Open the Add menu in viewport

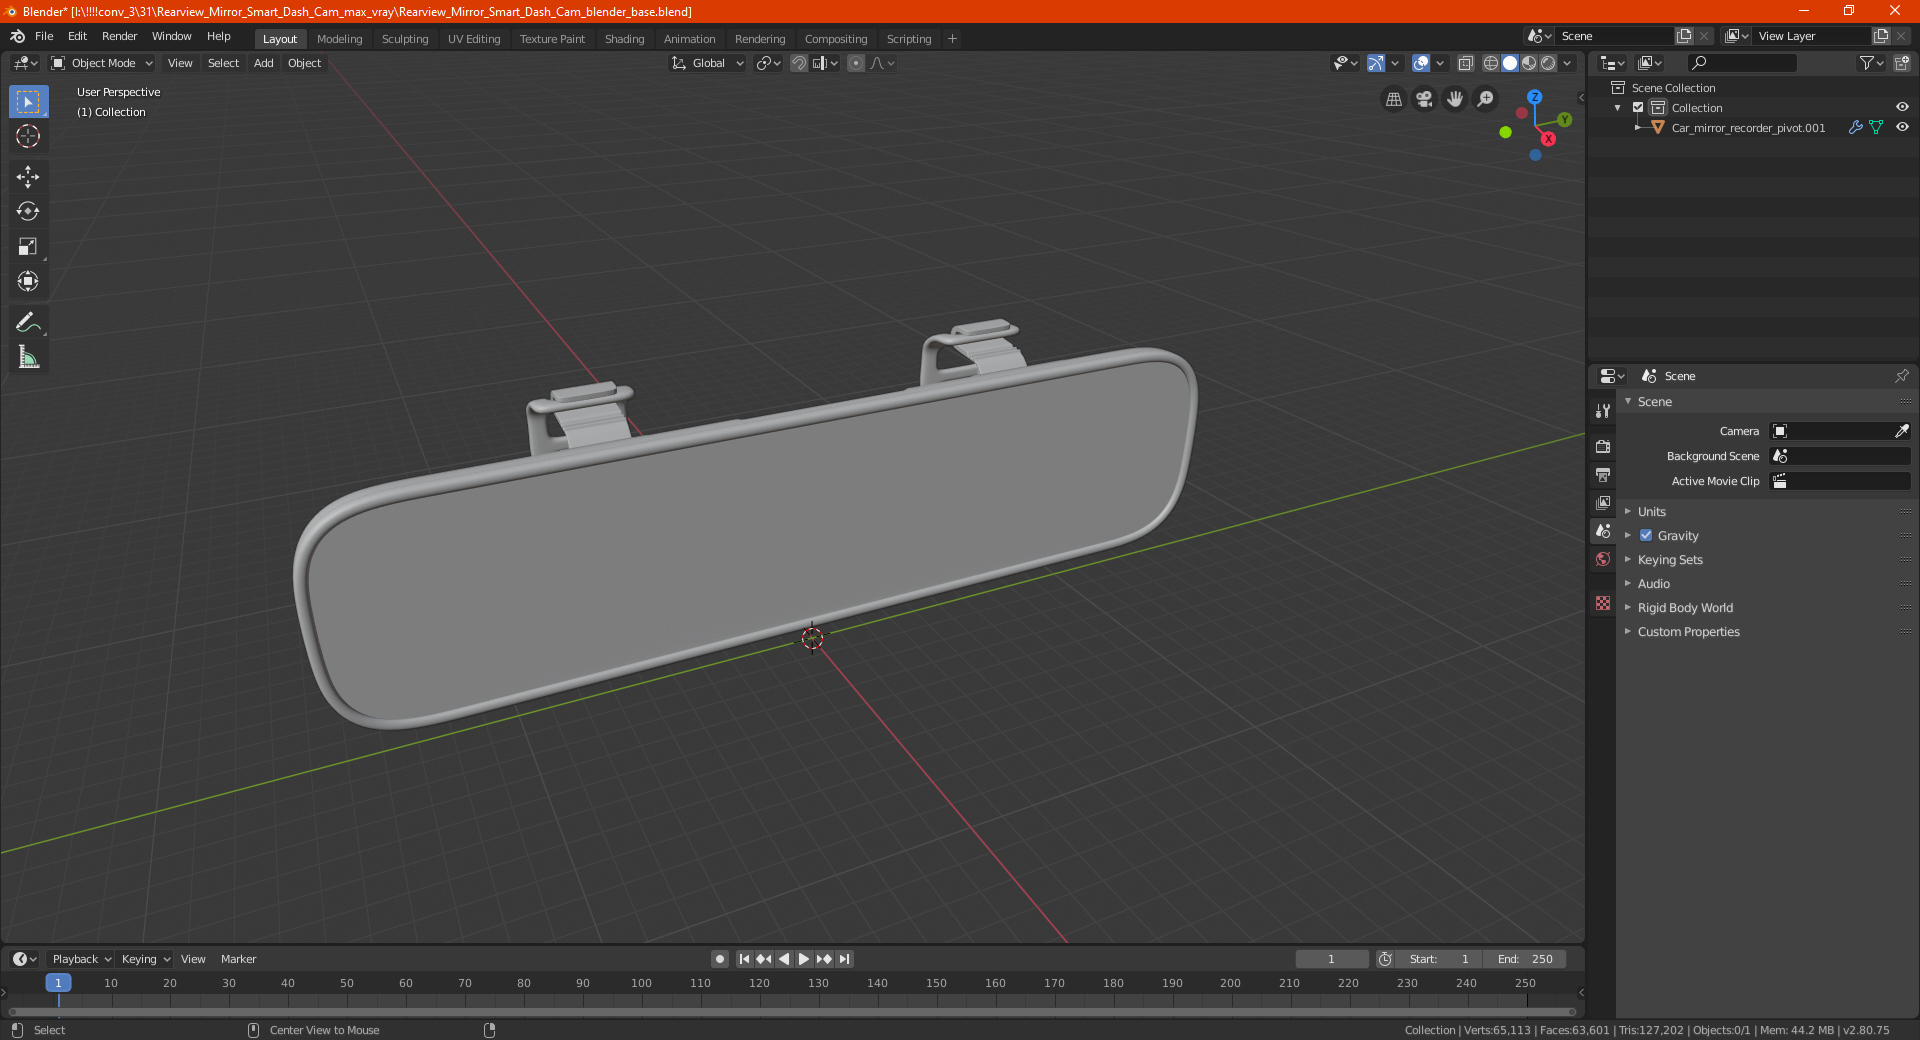(264, 63)
